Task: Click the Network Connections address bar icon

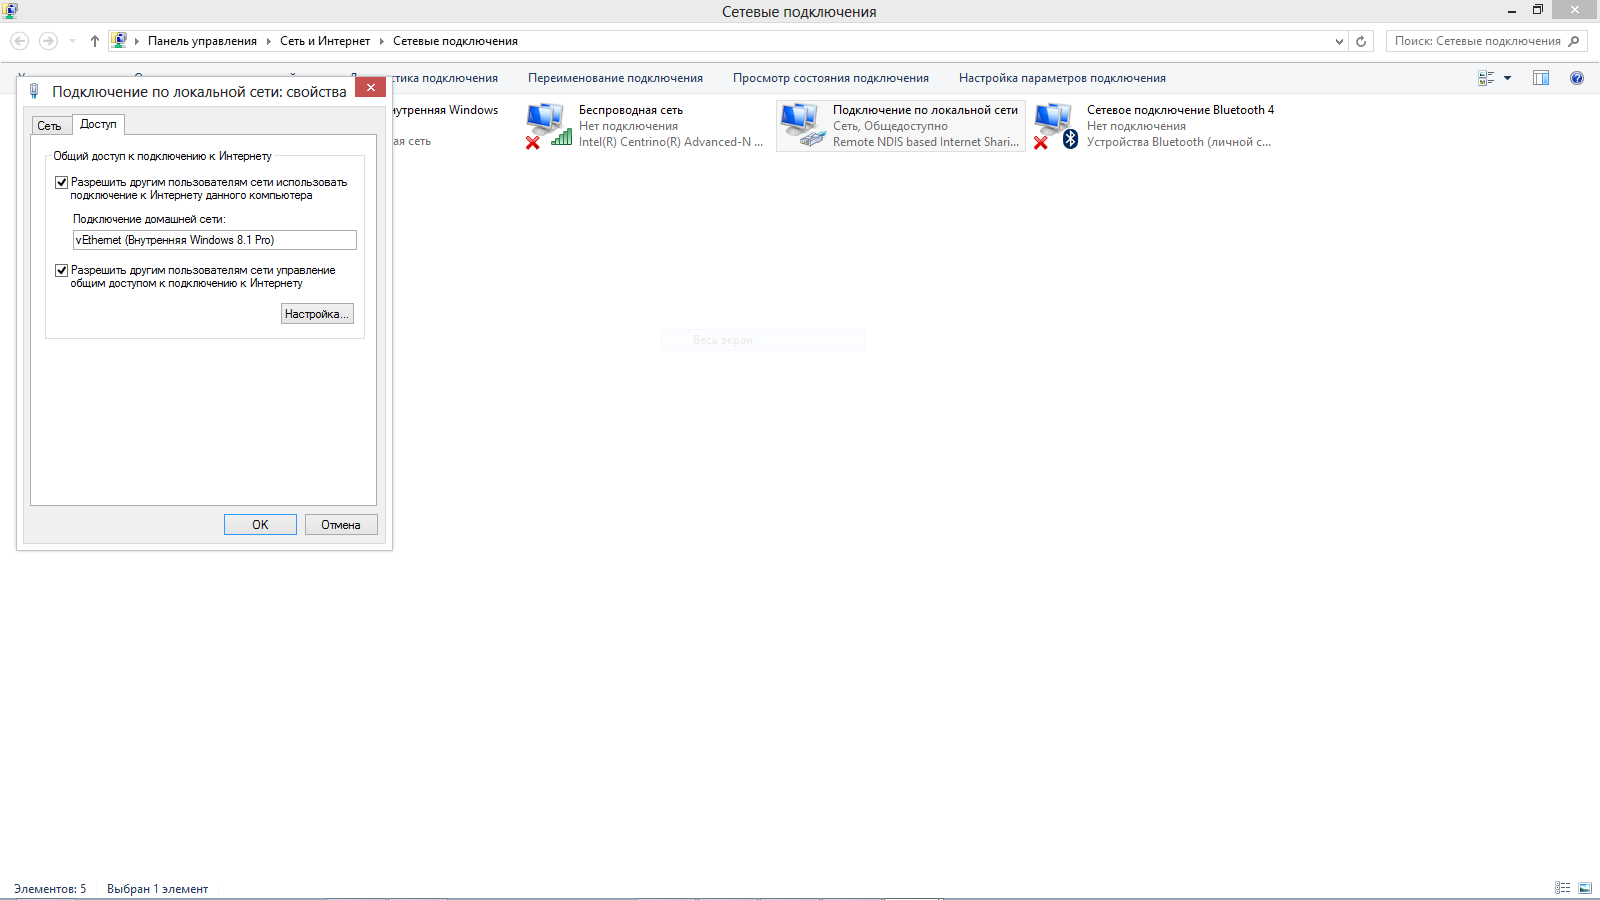Action: tap(119, 41)
